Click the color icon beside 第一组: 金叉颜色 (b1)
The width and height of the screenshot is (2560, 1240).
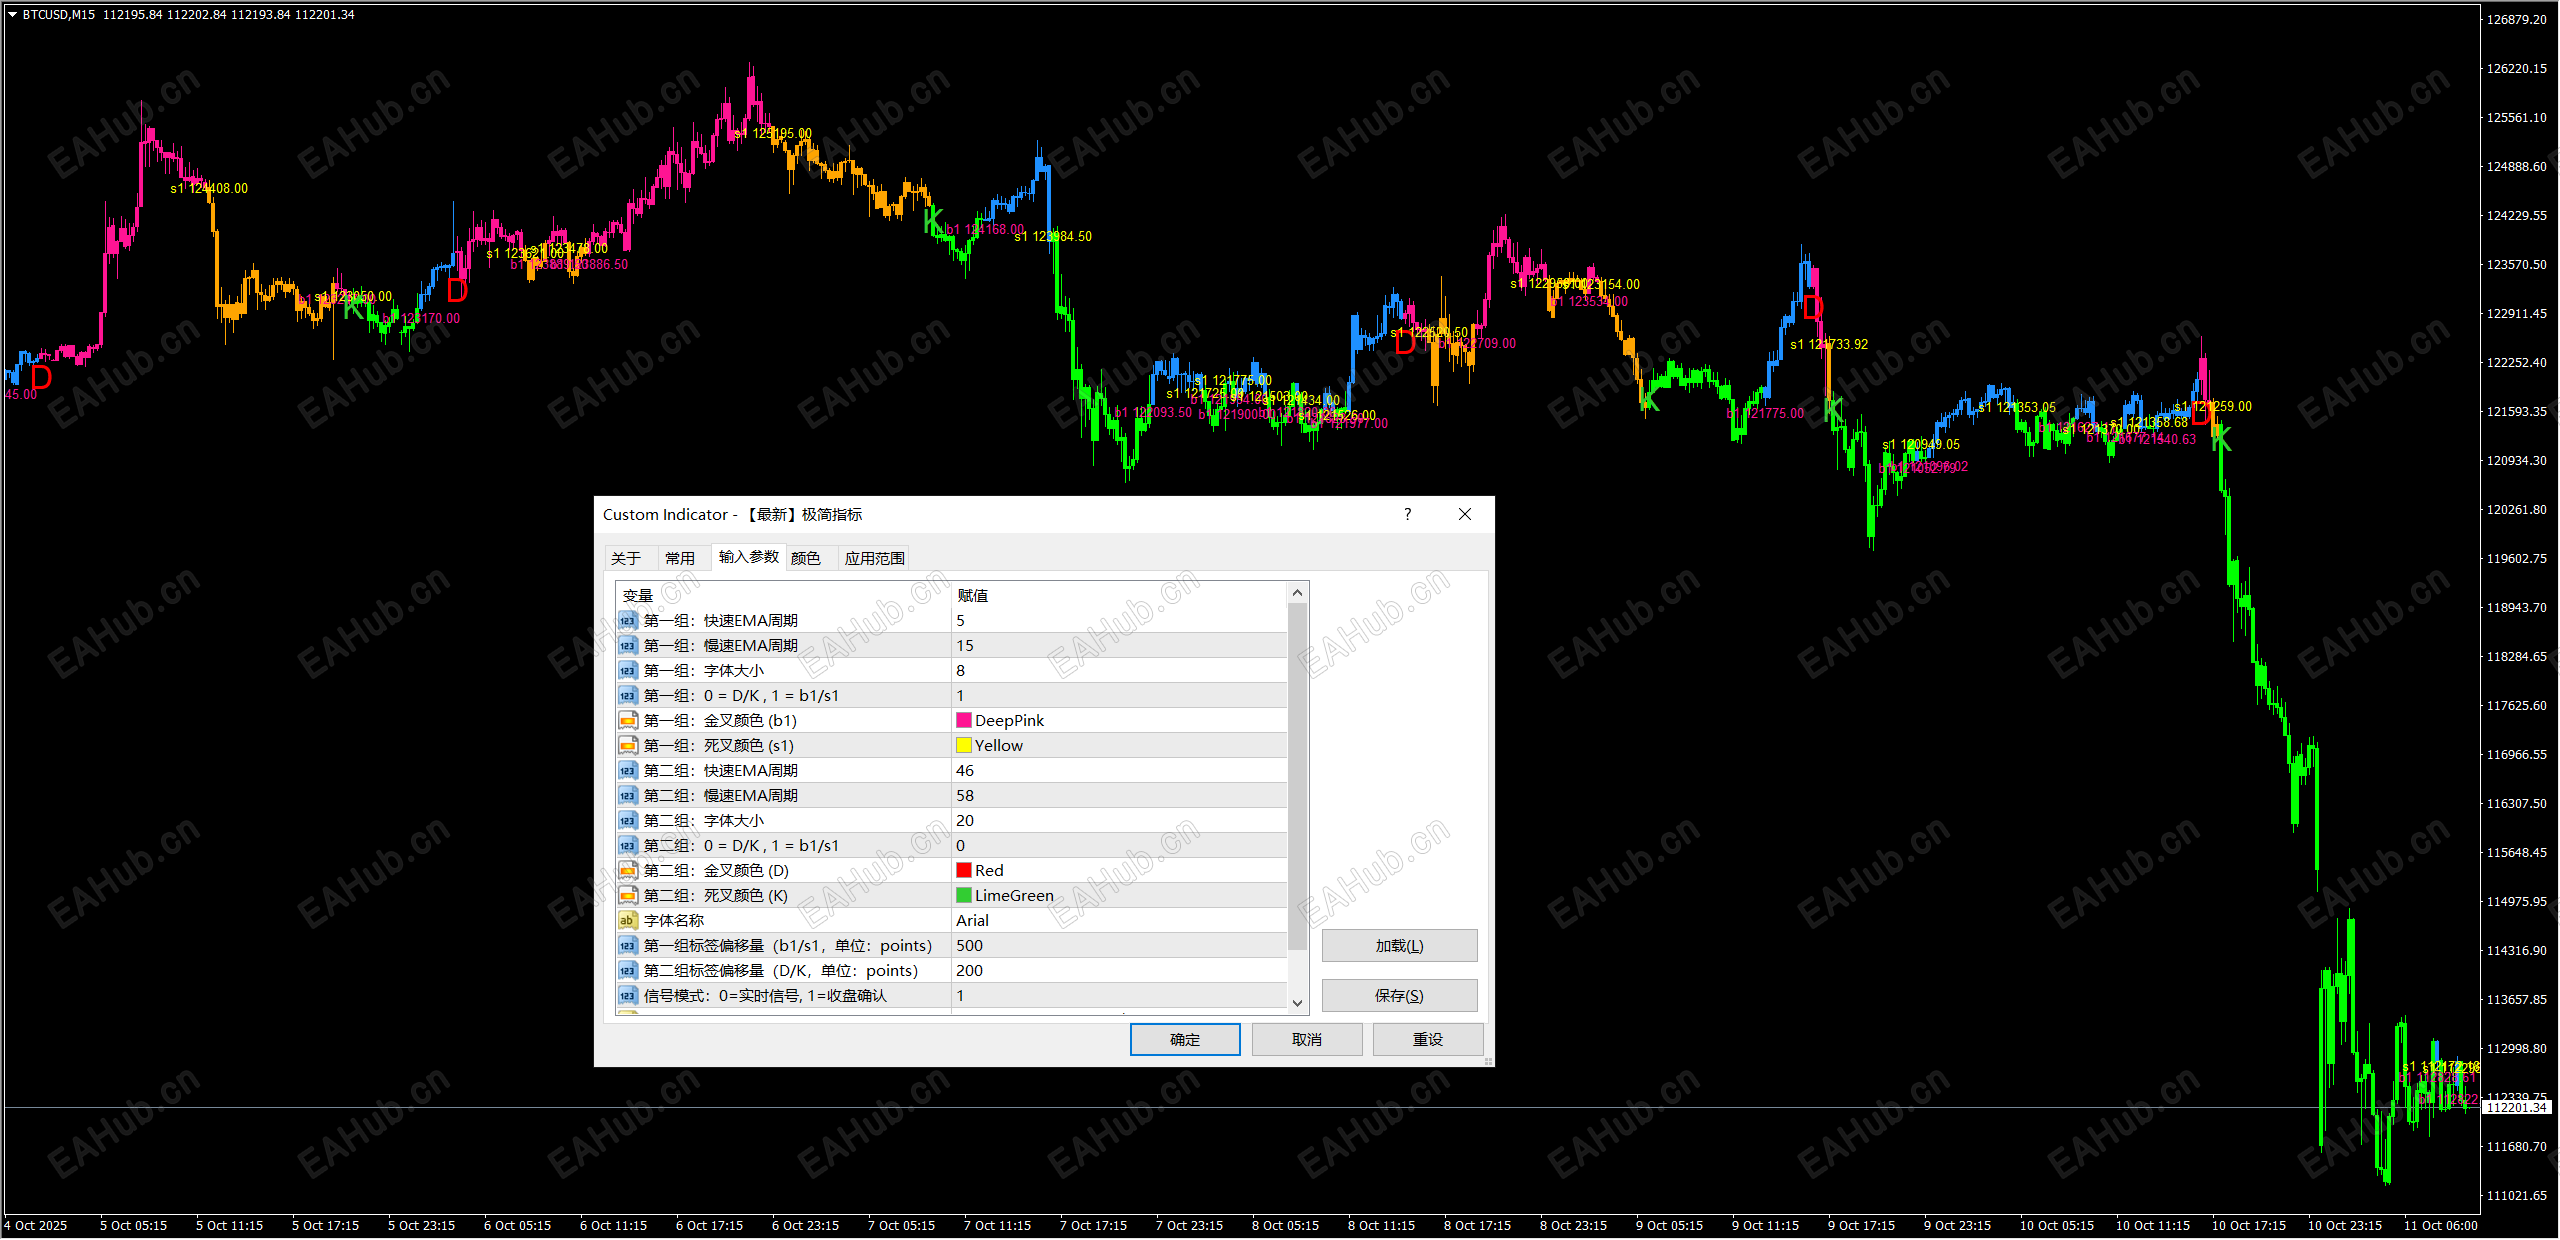pos(627,721)
